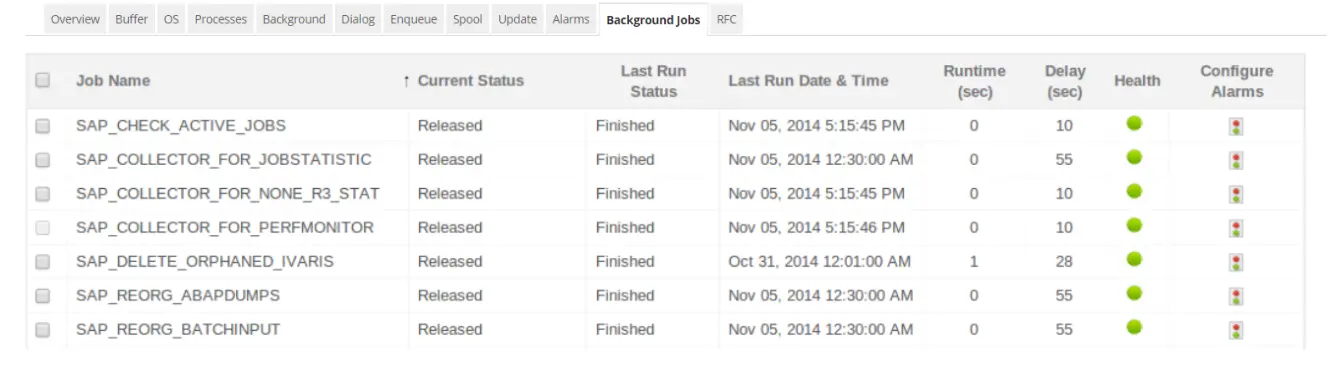The width and height of the screenshot is (1340, 378).
Task: Go to the Enqueue tab
Action: coord(414,19)
